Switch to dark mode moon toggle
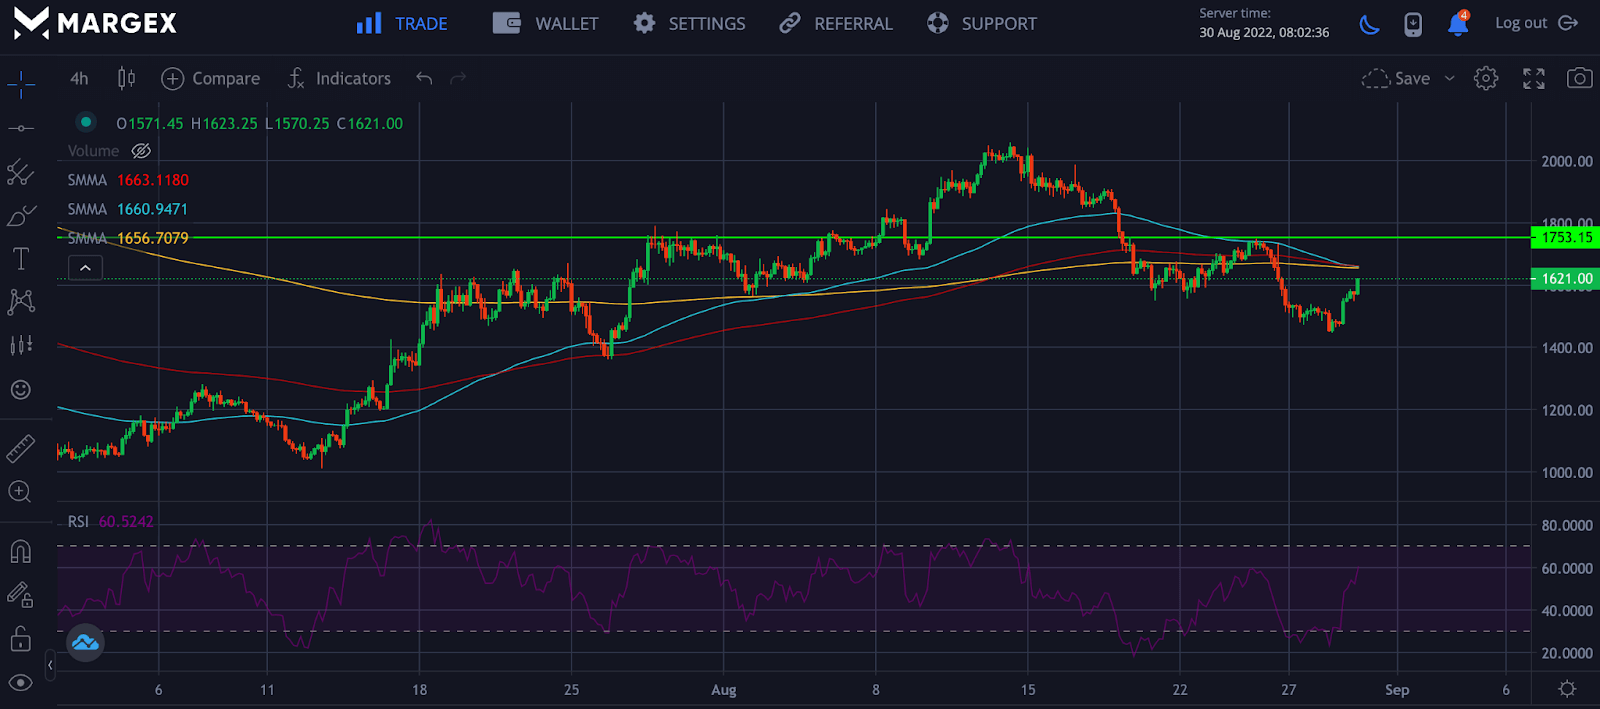Image resolution: width=1600 pixels, height=709 pixels. pos(1369,24)
